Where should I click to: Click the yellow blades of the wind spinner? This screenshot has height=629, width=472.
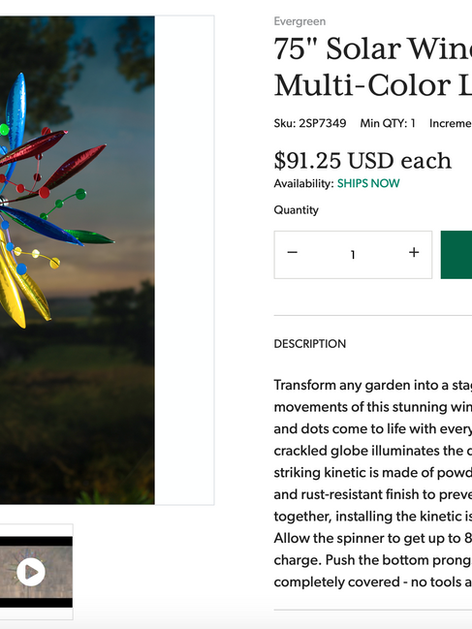click(x=16, y=289)
